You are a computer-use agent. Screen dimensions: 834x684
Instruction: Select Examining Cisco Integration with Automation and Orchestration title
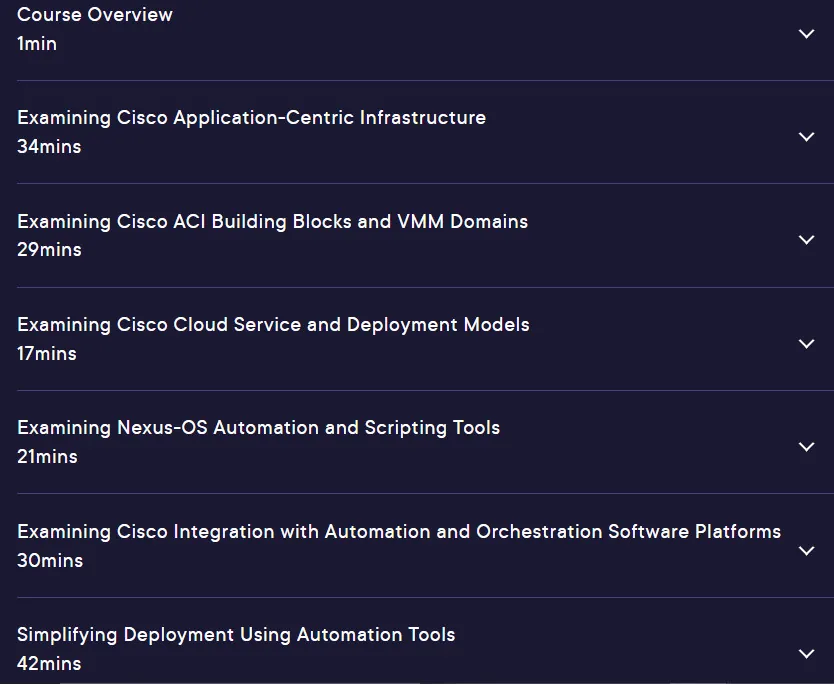[x=399, y=531]
